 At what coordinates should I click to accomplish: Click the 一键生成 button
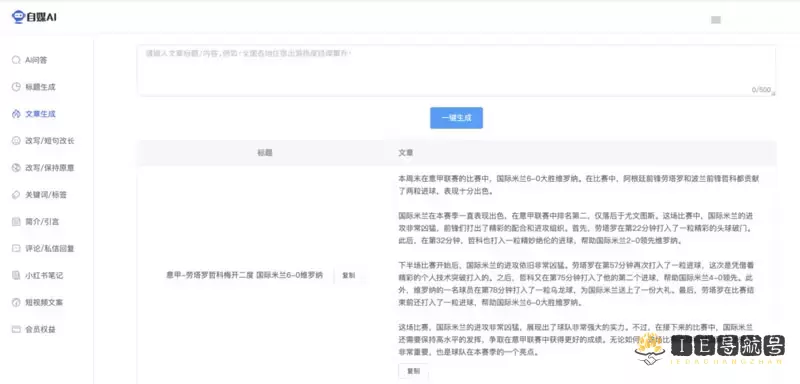456,118
